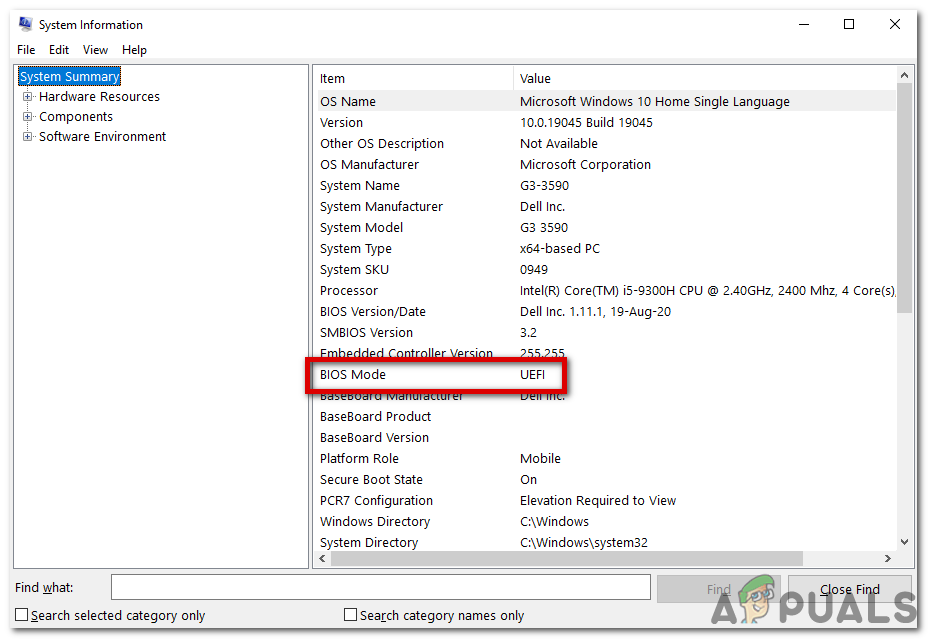Select the Secure Boot State row
928x639 pixels.
point(607,480)
